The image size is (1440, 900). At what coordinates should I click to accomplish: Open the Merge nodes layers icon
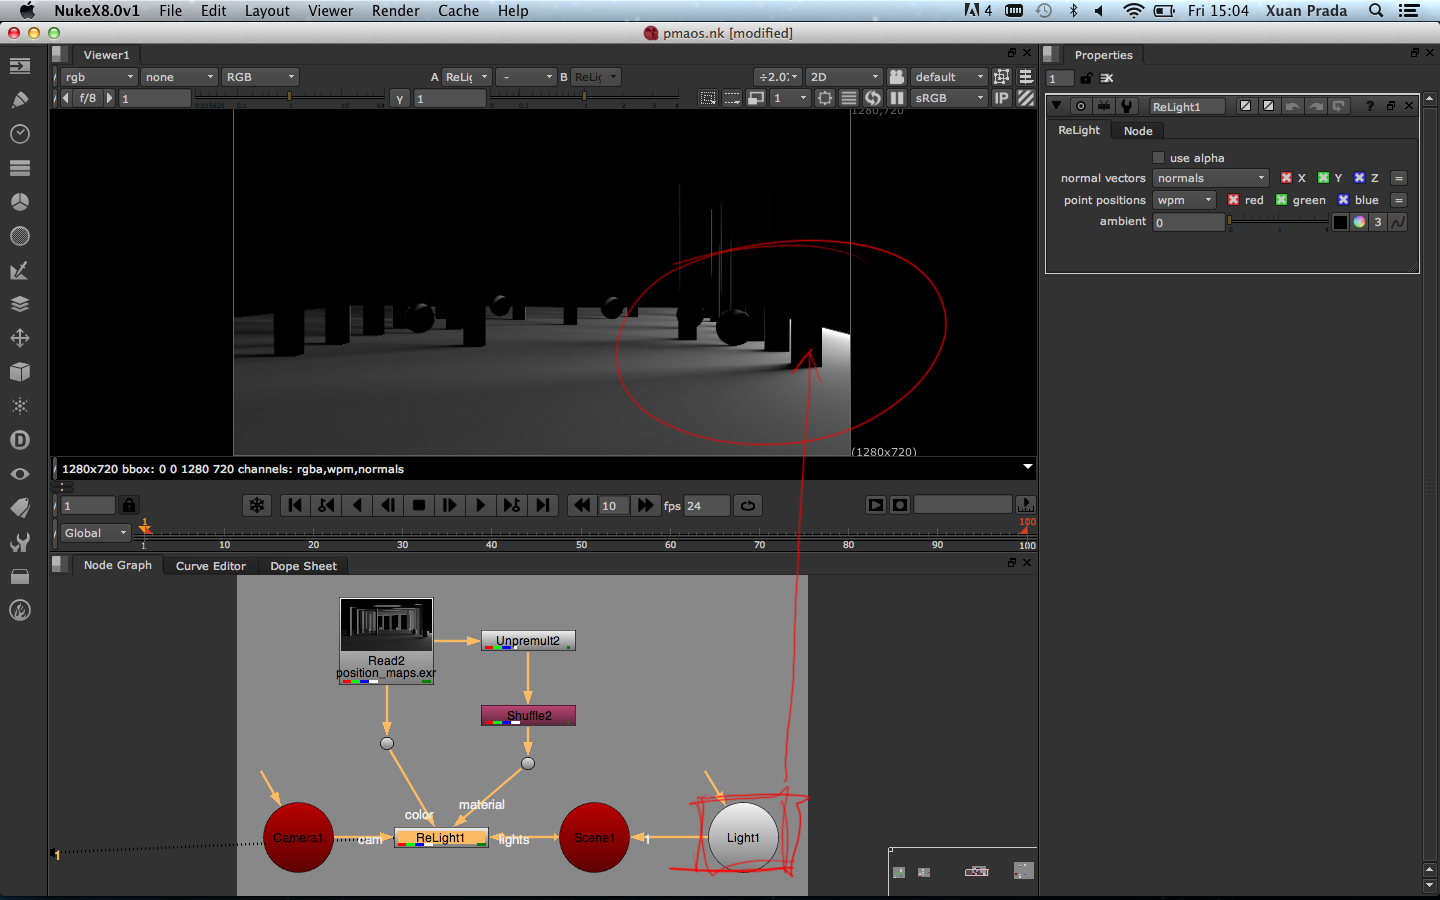(x=19, y=304)
